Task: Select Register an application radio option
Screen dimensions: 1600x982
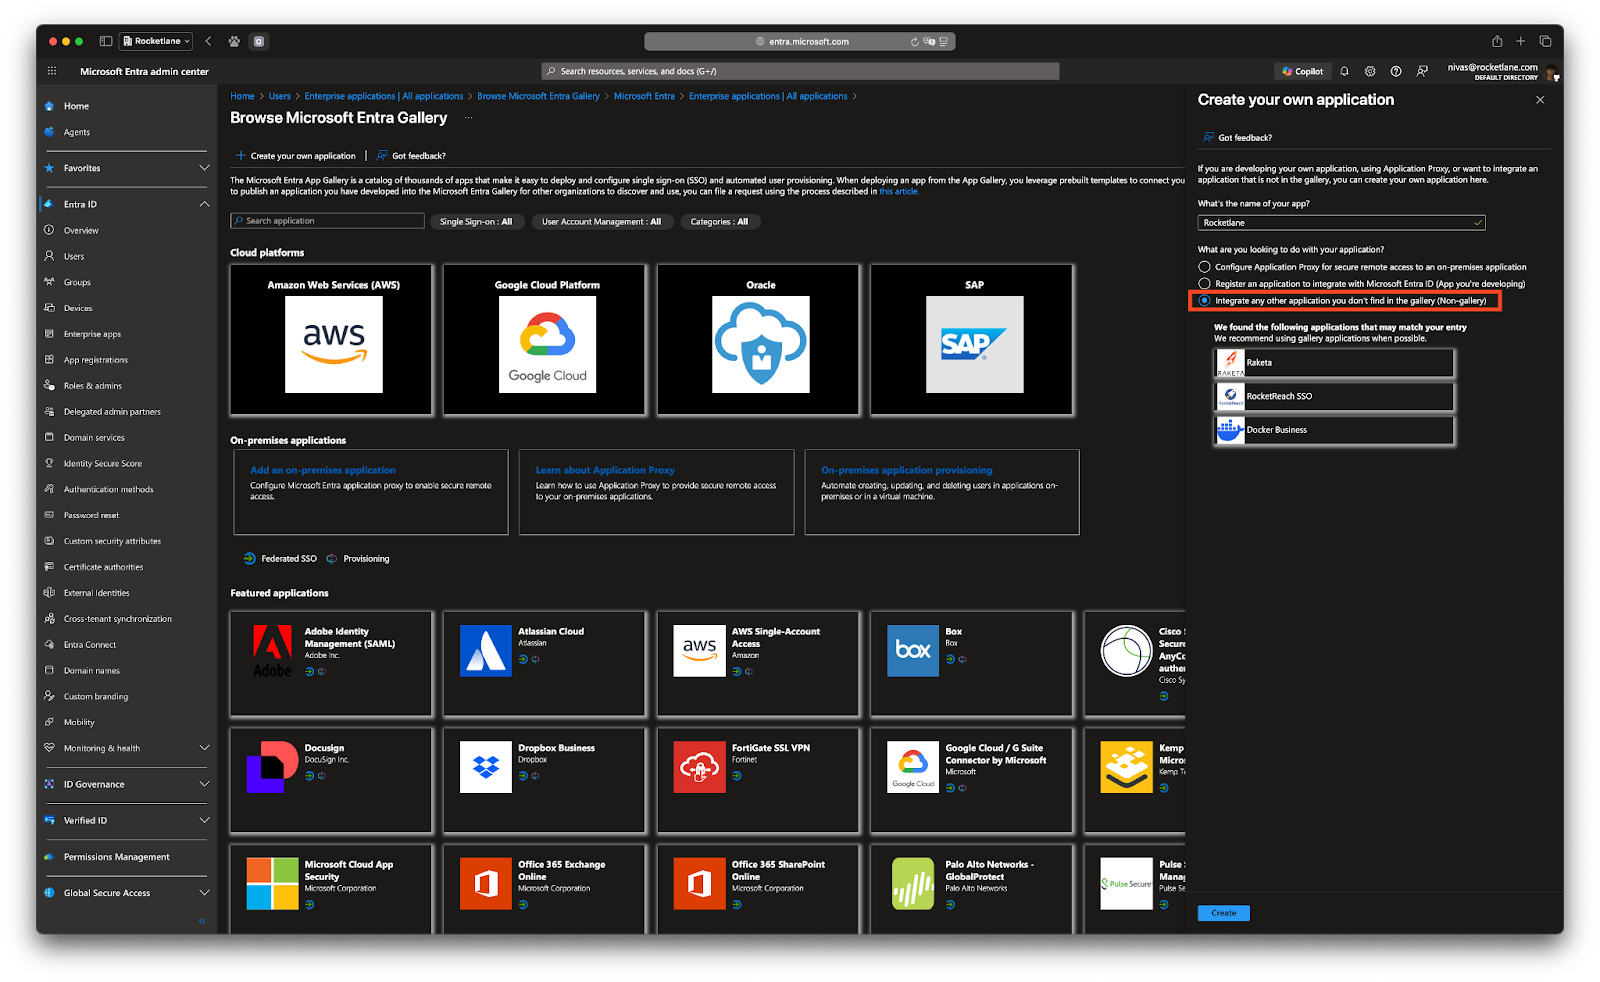Action: 1204,284
